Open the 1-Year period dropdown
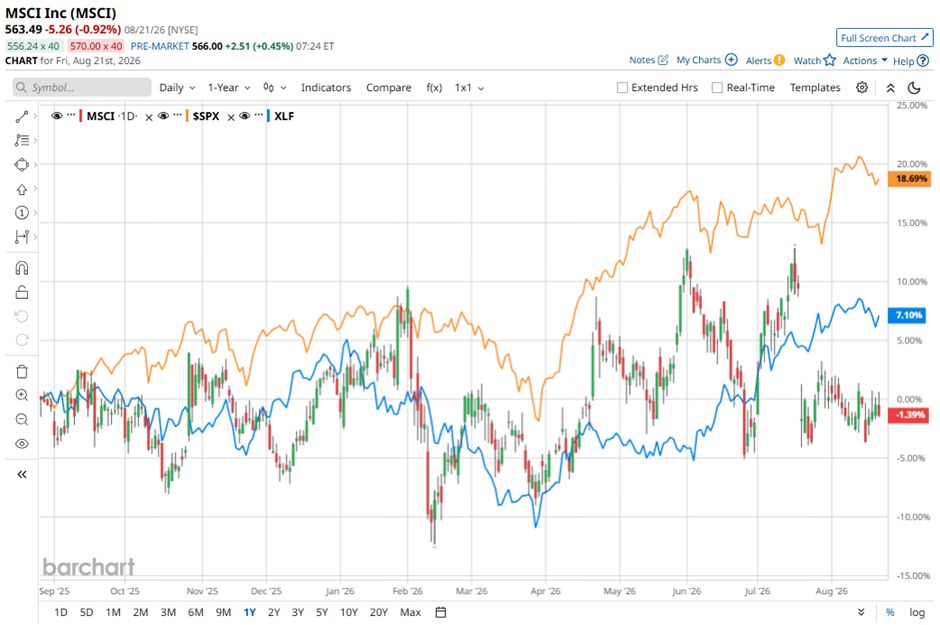Viewport: 940px width, 625px height. [x=229, y=87]
